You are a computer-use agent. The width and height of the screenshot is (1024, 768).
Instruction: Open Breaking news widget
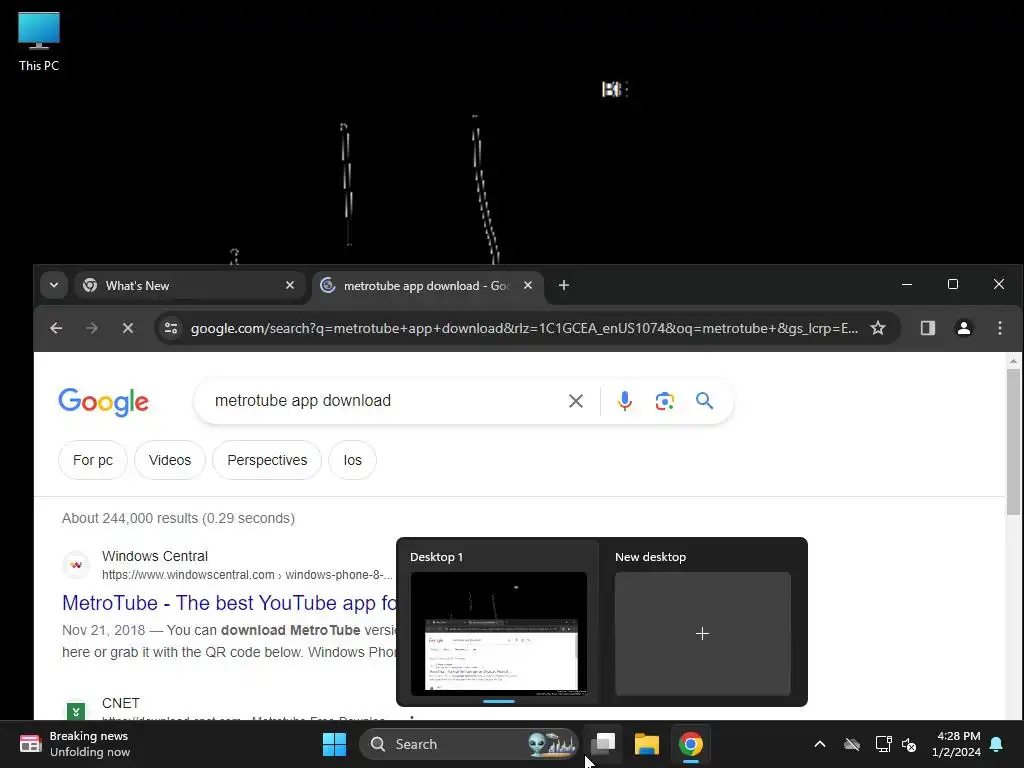pos(75,744)
